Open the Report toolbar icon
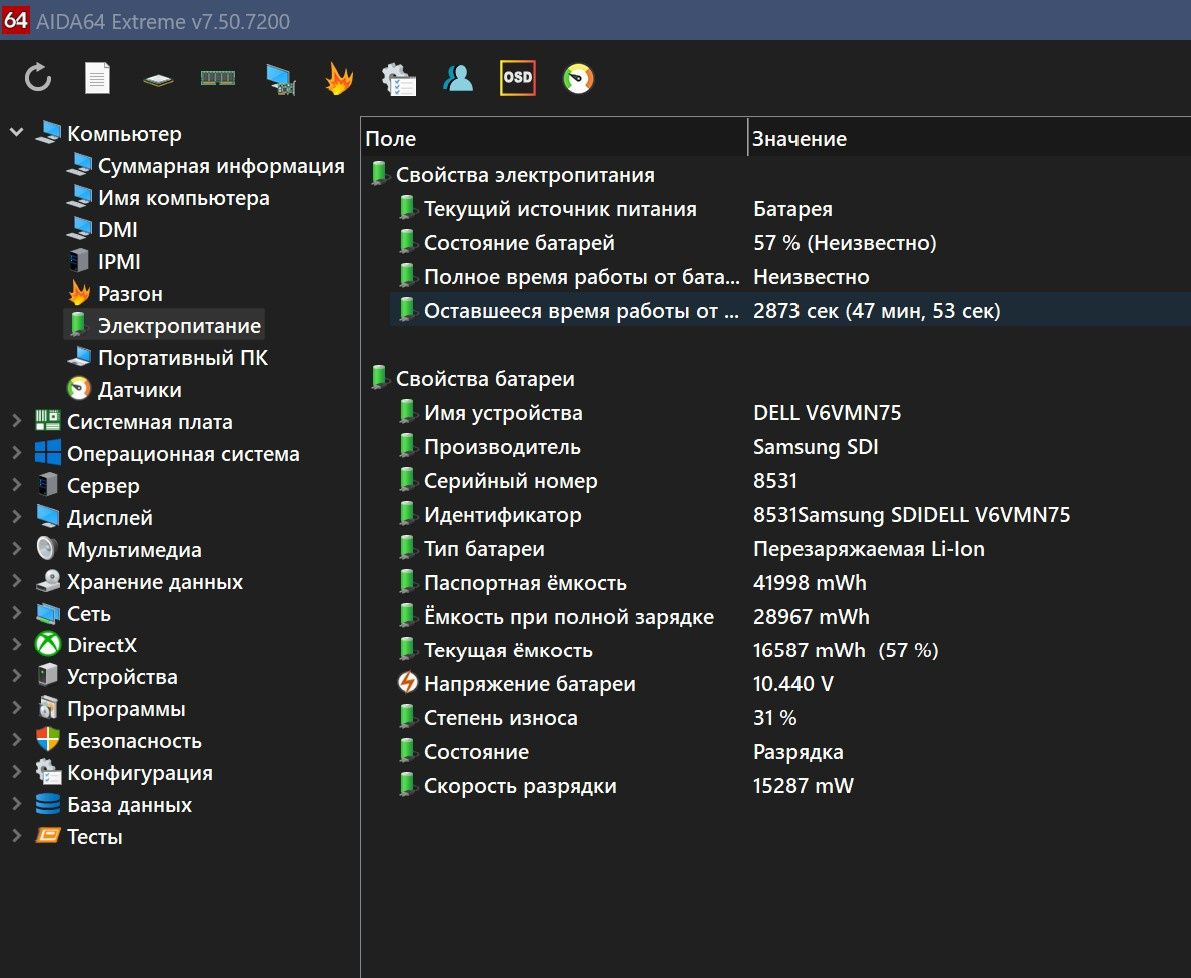The width and height of the screenshot is (1191, 978). tap(96, 78)
